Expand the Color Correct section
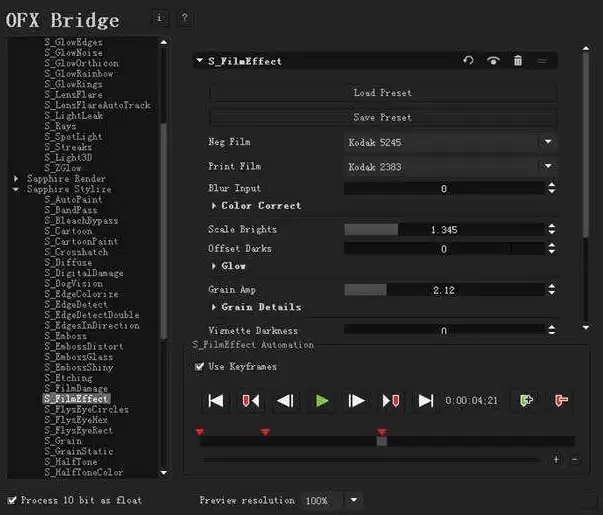 [x=257, y=206]
